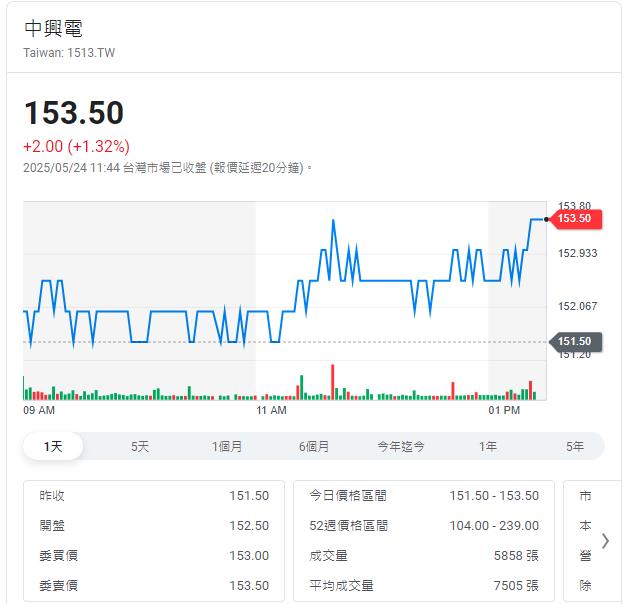Click the 成交量 label
627x604 pixels.
328,556
